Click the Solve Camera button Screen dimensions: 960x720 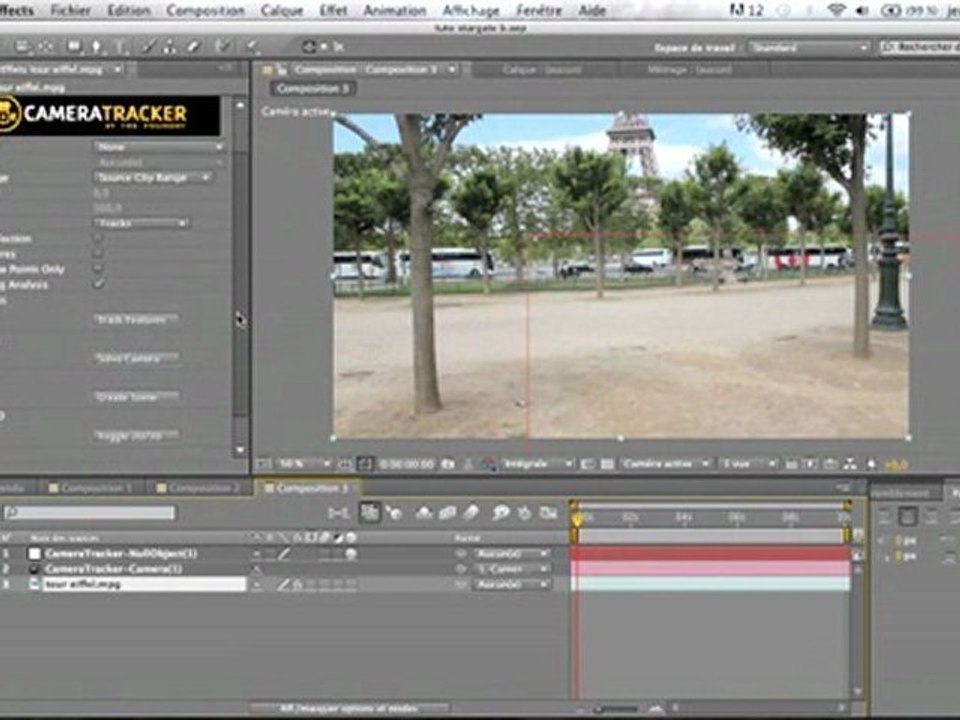click(x=135, y=357)
